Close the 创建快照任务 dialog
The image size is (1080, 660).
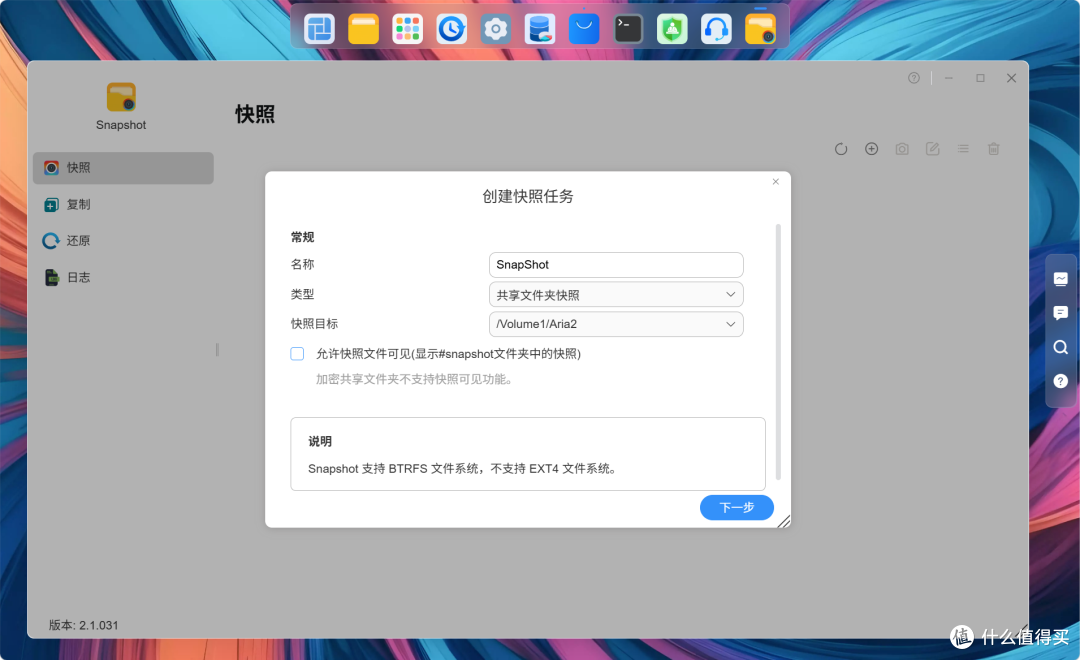click(x=776, y=182)
